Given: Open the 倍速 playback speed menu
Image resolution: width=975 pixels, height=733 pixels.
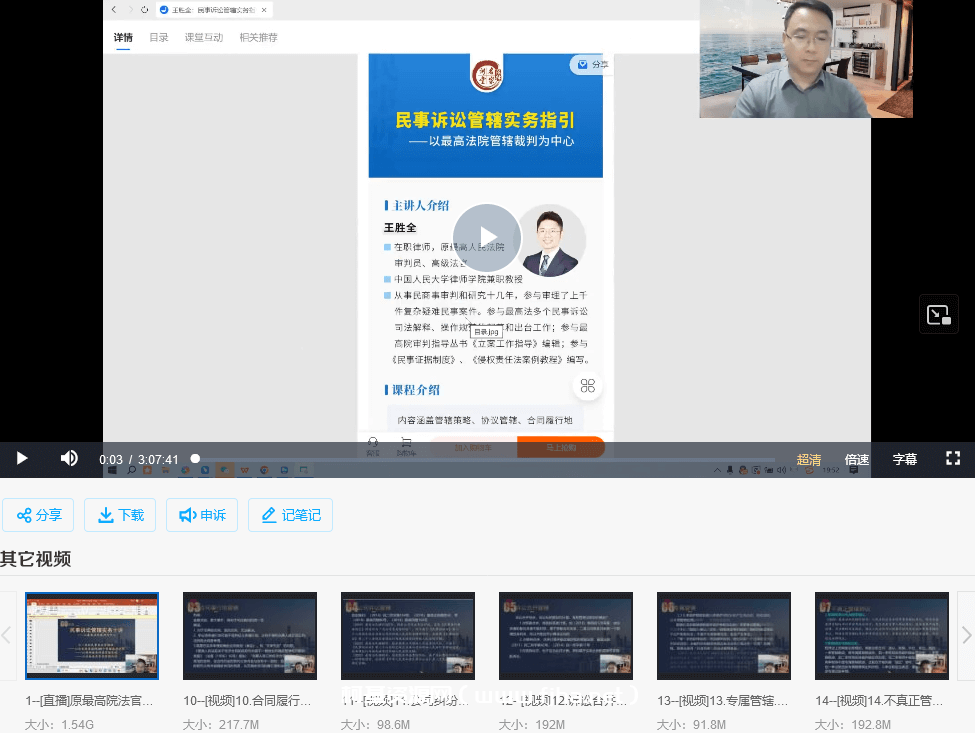Looking at the screenshot, I should coord(856,459).
